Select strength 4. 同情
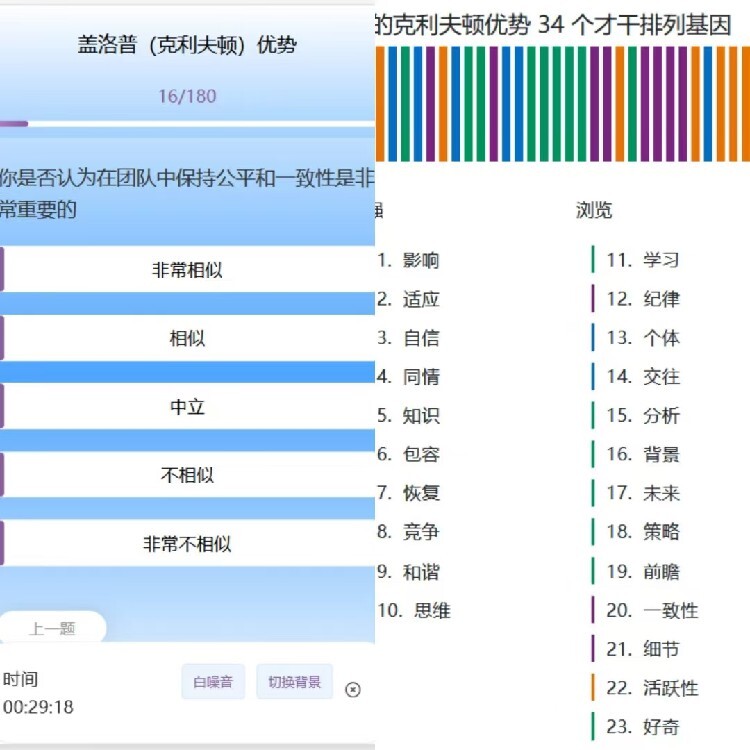Viewport: 750px width, 750px height. pyautogui.click(x=408, y=376)
